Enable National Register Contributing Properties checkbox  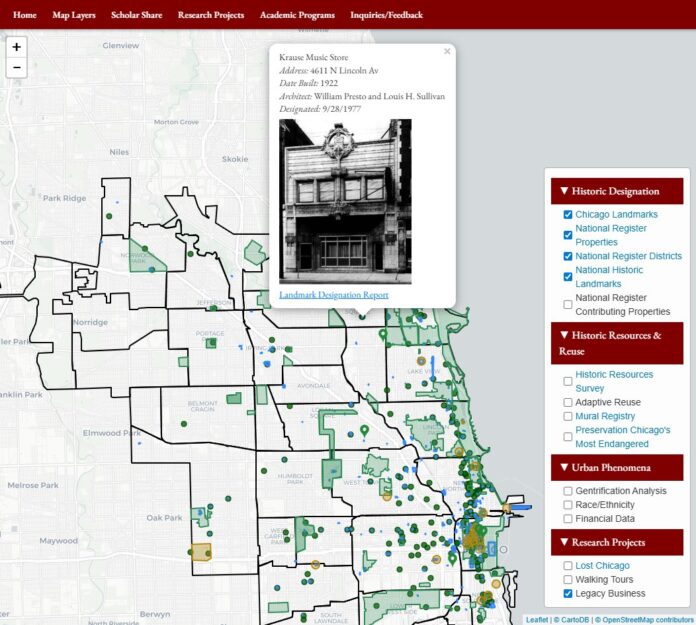tap(568, 305)
